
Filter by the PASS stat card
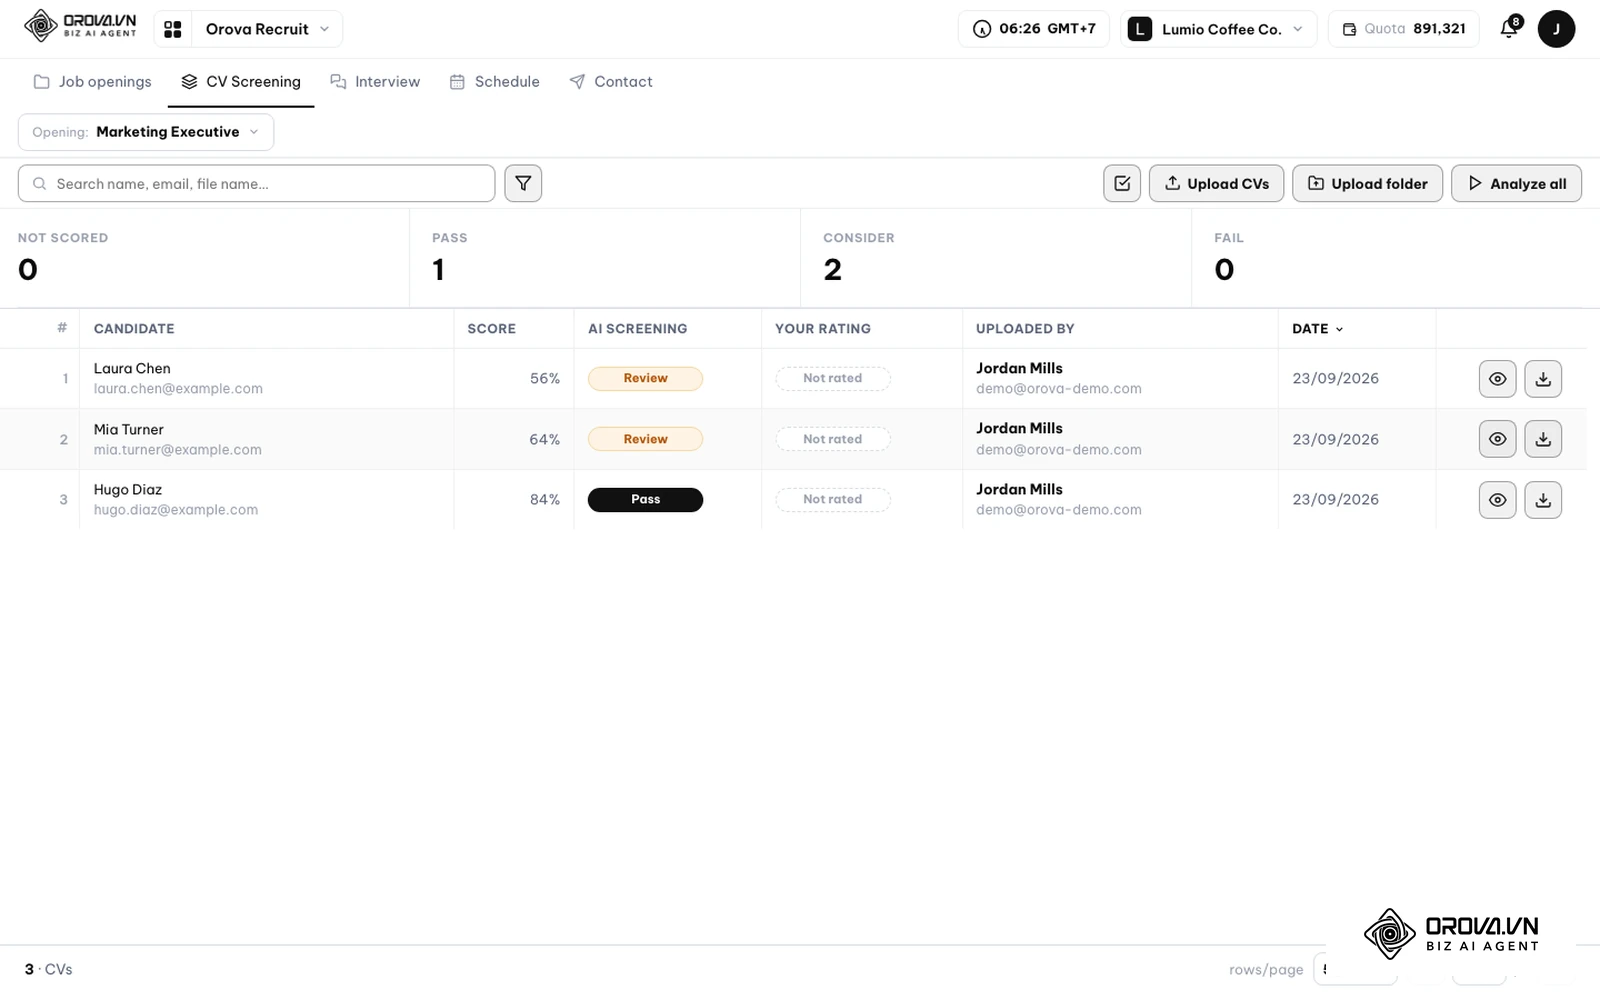click(x=605, y=258)
